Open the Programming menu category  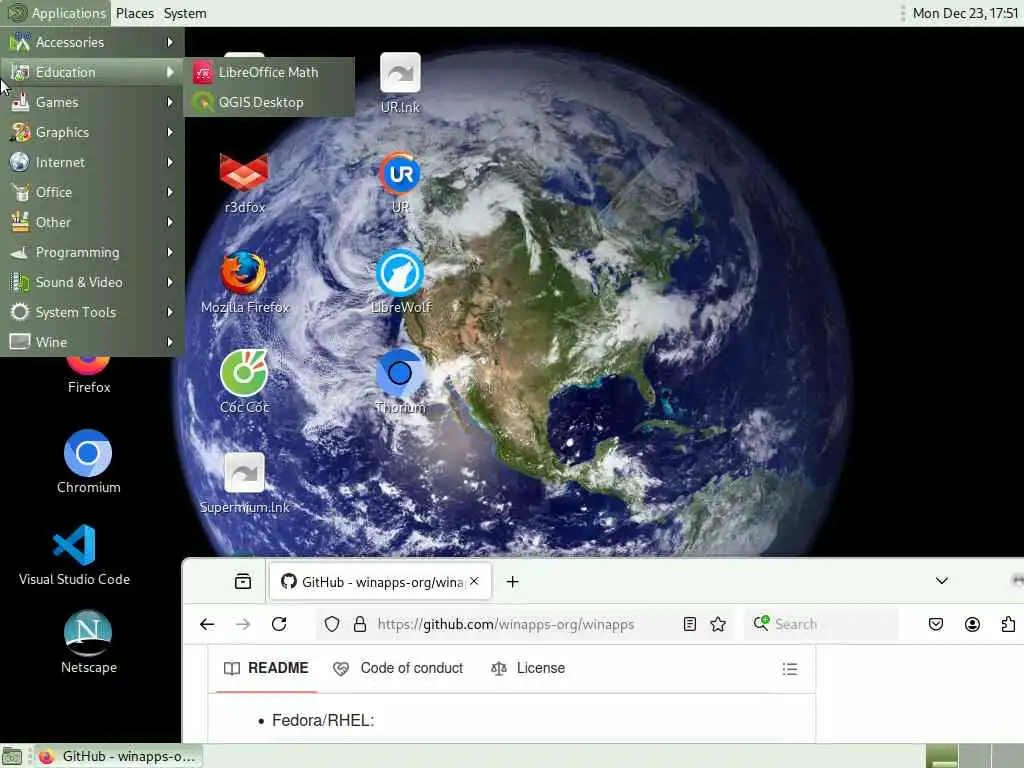pos(92,253)
